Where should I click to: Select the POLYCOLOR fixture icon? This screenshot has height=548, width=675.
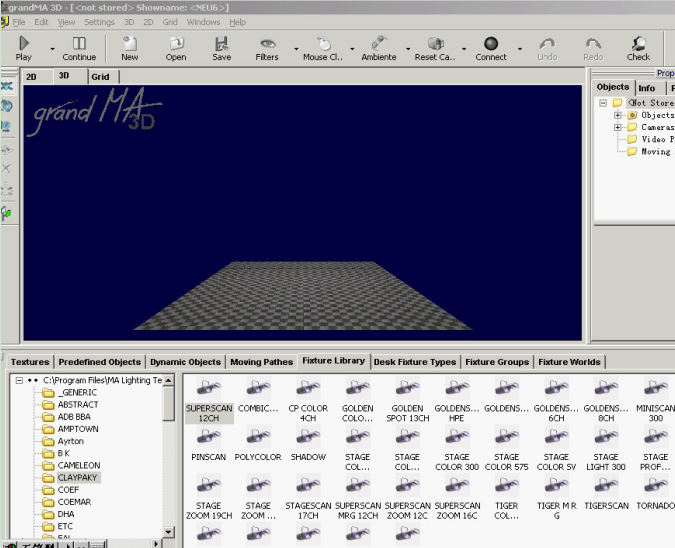pos(258,438)
